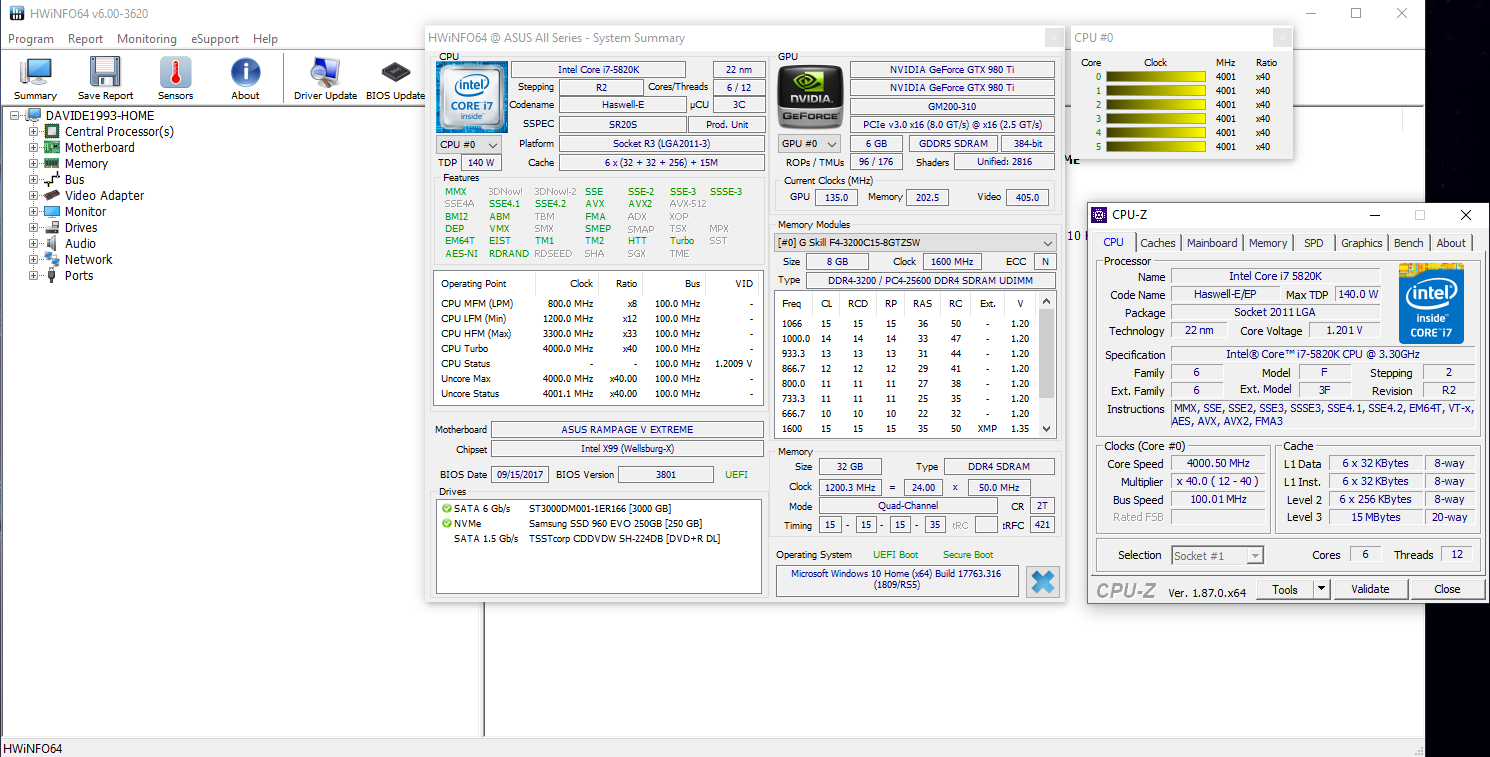This screenshot has width=1490, height=757.
Task: Open the Report menu
Action: [x=85, y=39]
